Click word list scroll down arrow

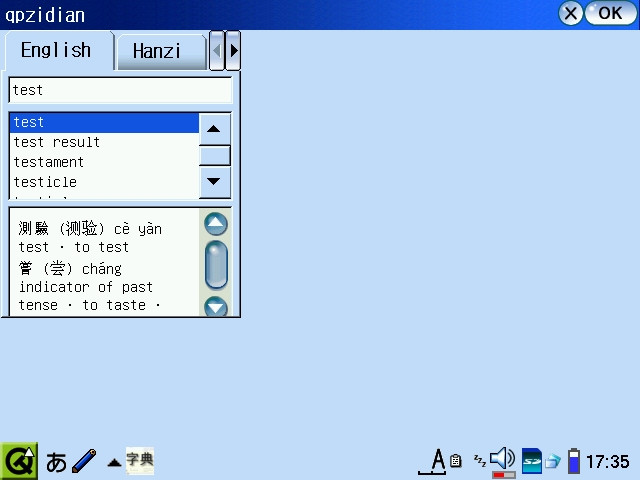pos(215,182)
